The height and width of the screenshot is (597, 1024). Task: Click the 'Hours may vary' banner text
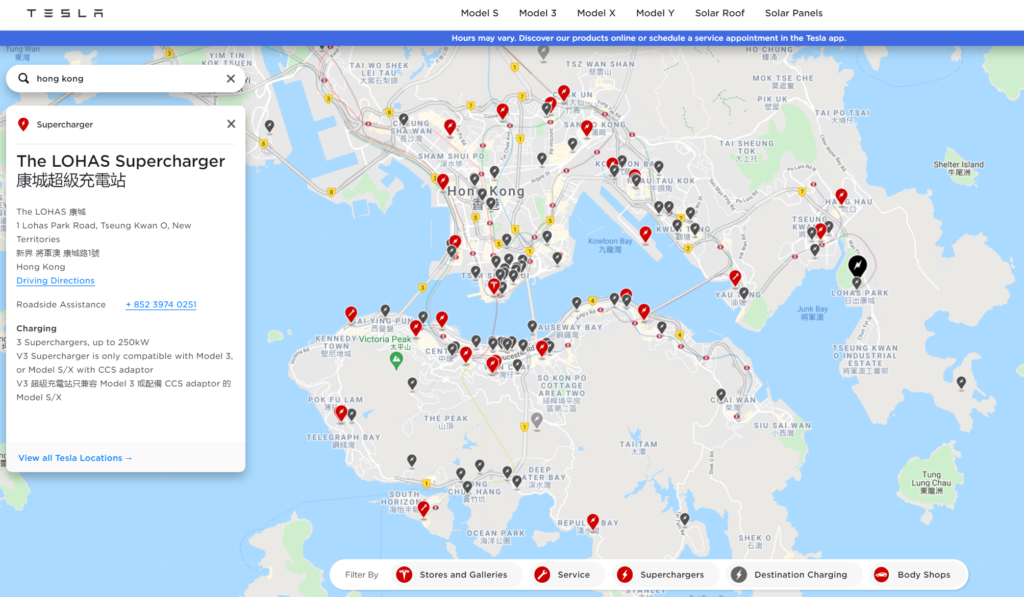[648, 38]
